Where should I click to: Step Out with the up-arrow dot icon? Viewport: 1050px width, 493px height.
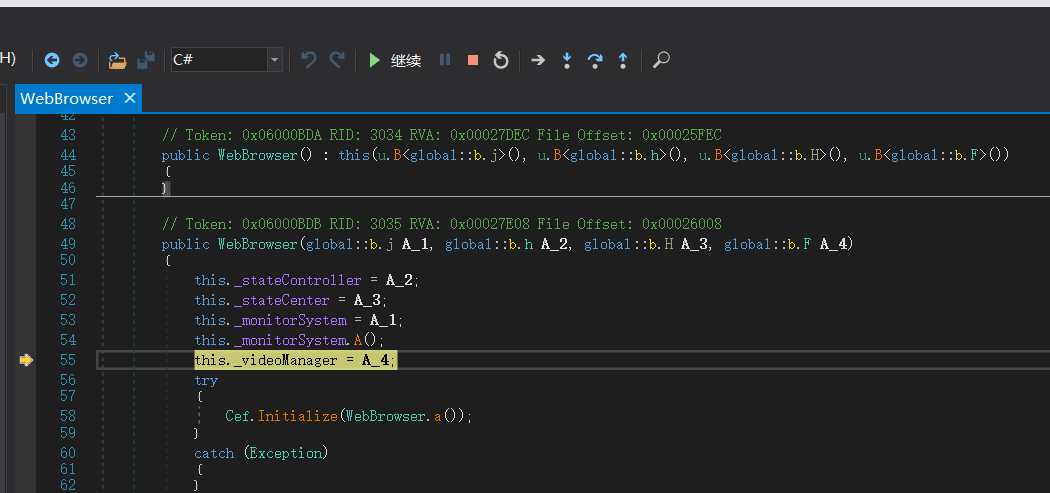coord(623,60)
